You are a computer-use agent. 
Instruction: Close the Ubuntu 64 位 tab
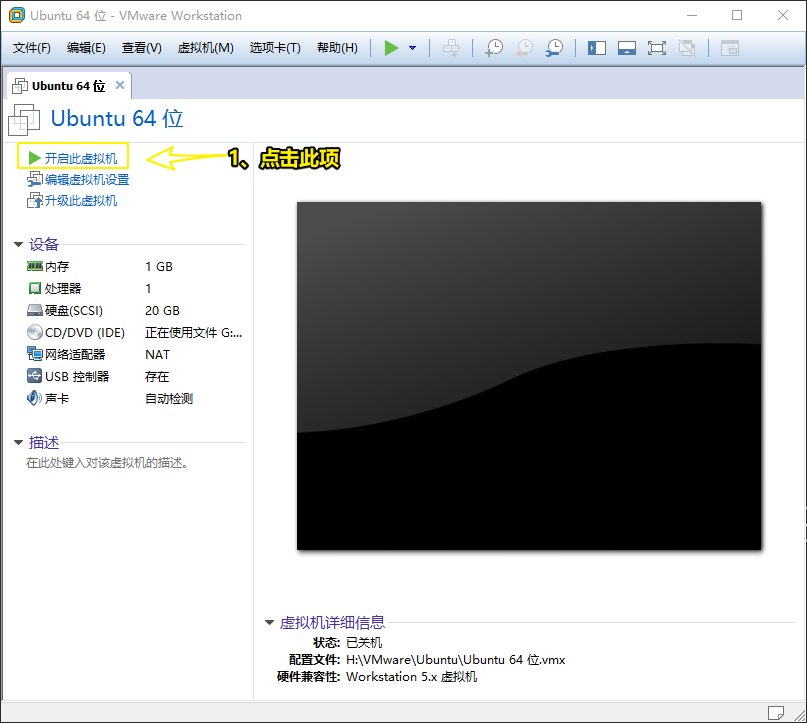(120, 85)
